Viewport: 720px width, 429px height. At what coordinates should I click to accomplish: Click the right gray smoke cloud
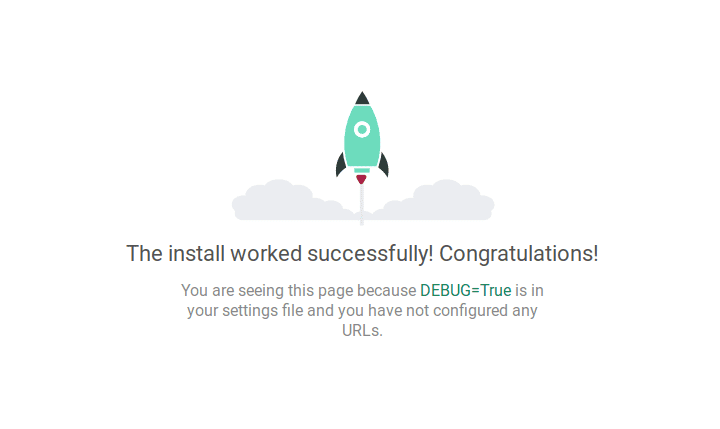pyautogui.click(x=434, y=201)
